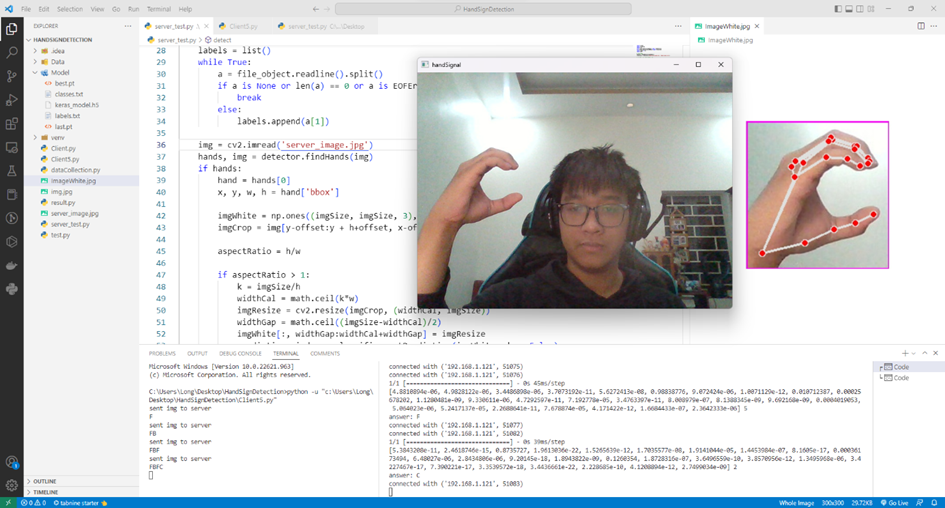Click the remote window icon in status bar
Image resolution: width=945 pixels, height=508 pixels.
8,503
